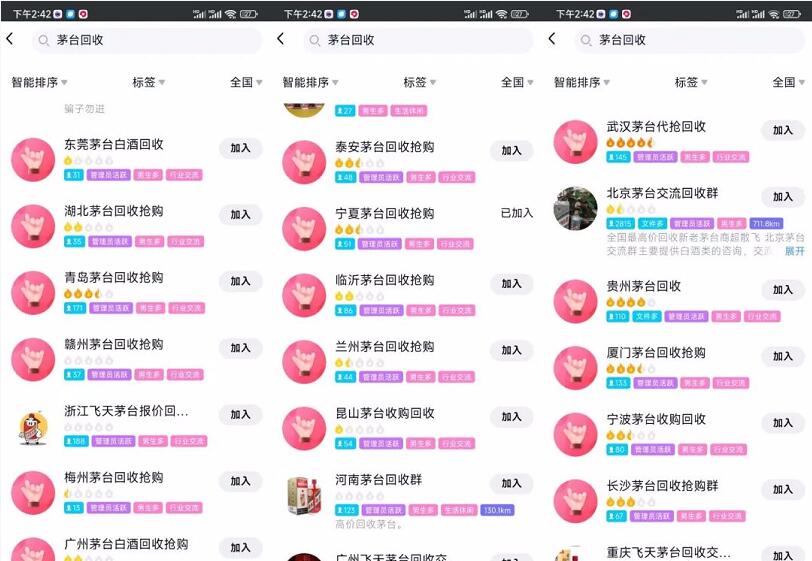Join 长沙茅台回收抢购群 group
The height and width of the screenshot is (561, 812).
[x=783, y=490]
